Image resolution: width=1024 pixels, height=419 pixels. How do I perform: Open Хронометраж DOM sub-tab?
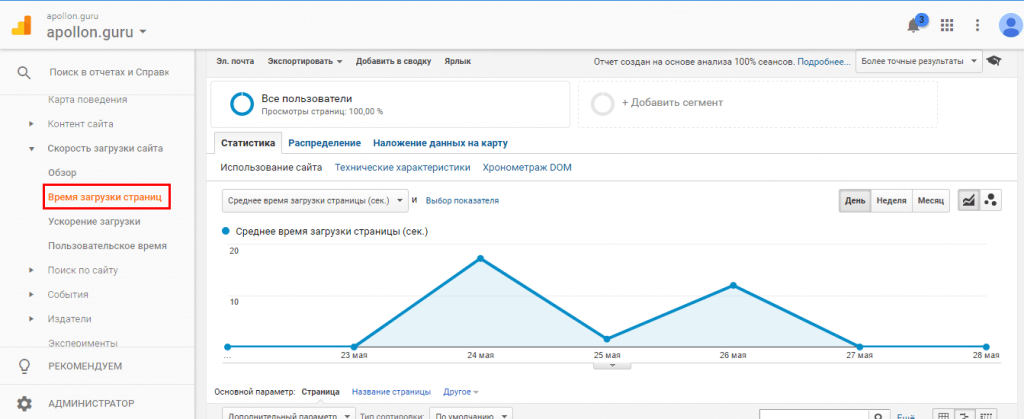coord(527,168)
